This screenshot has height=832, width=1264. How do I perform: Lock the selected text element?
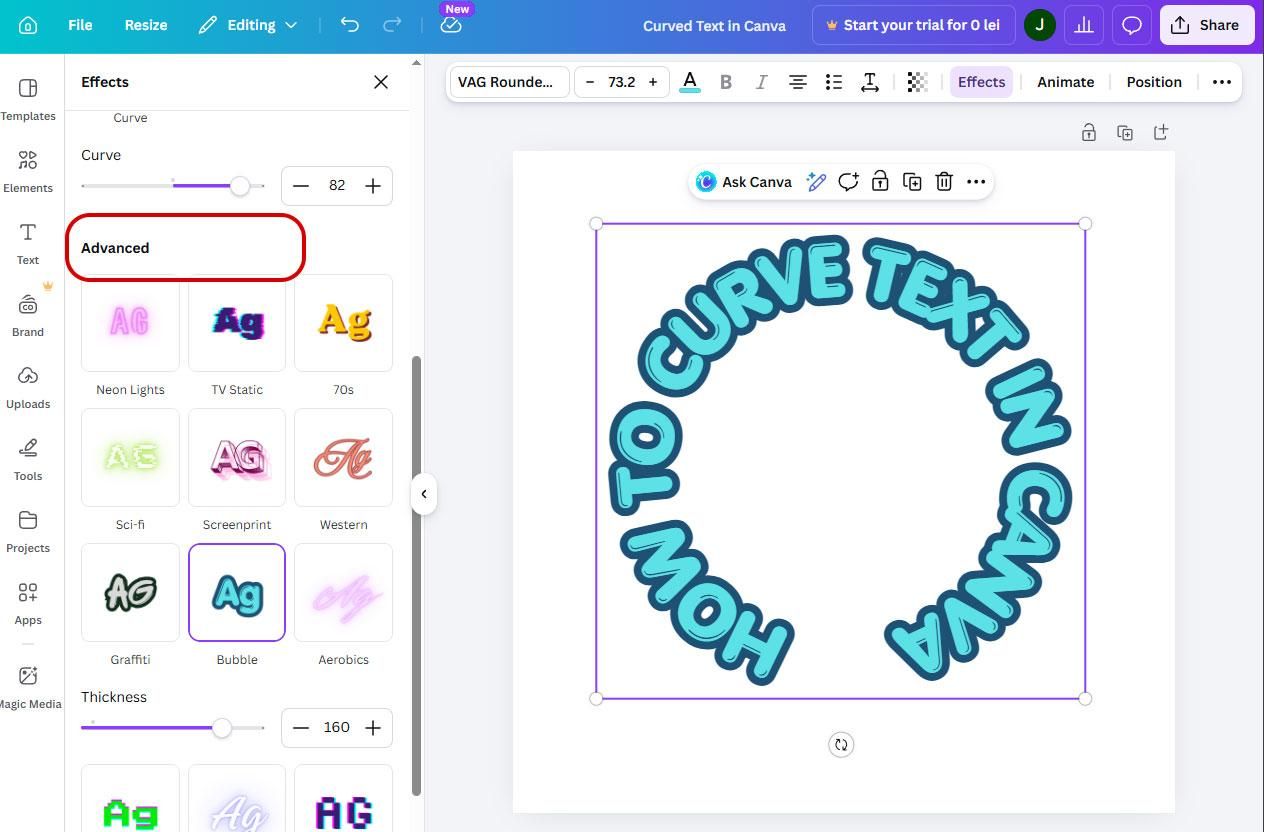coord(880,182)
